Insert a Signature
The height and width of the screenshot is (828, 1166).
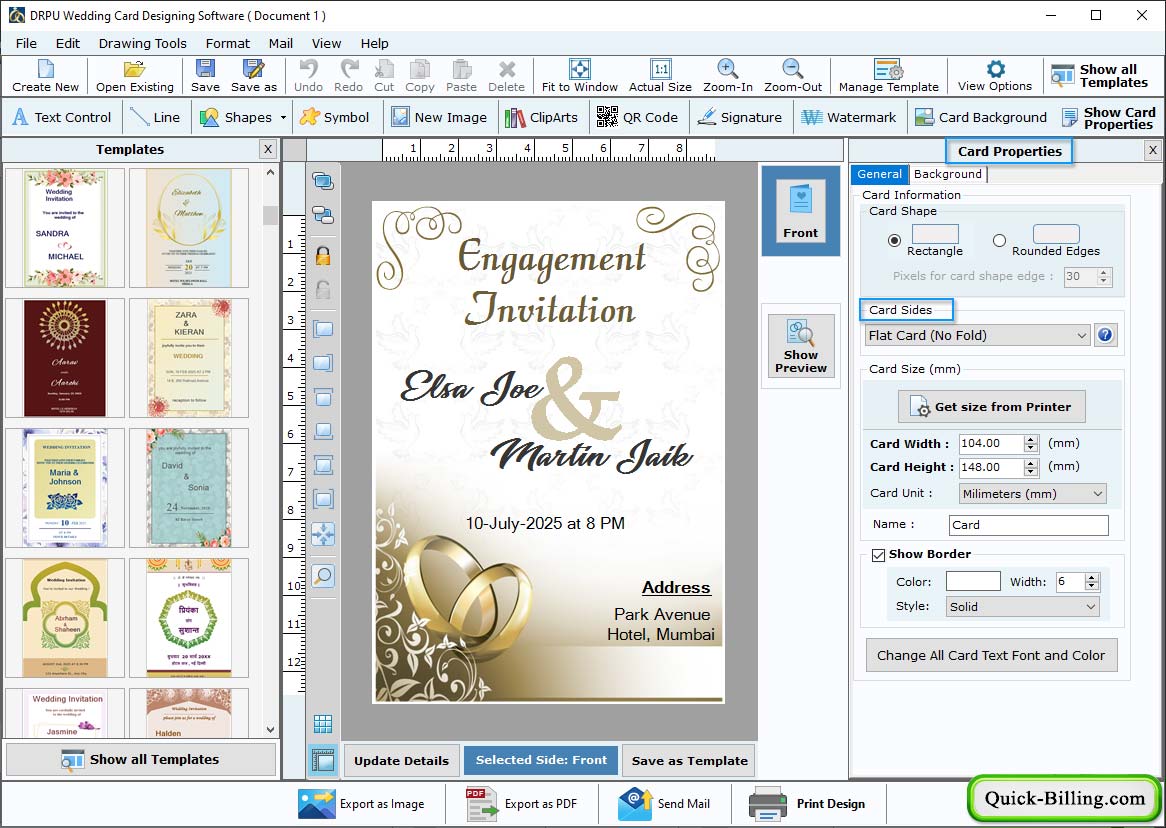740,117
